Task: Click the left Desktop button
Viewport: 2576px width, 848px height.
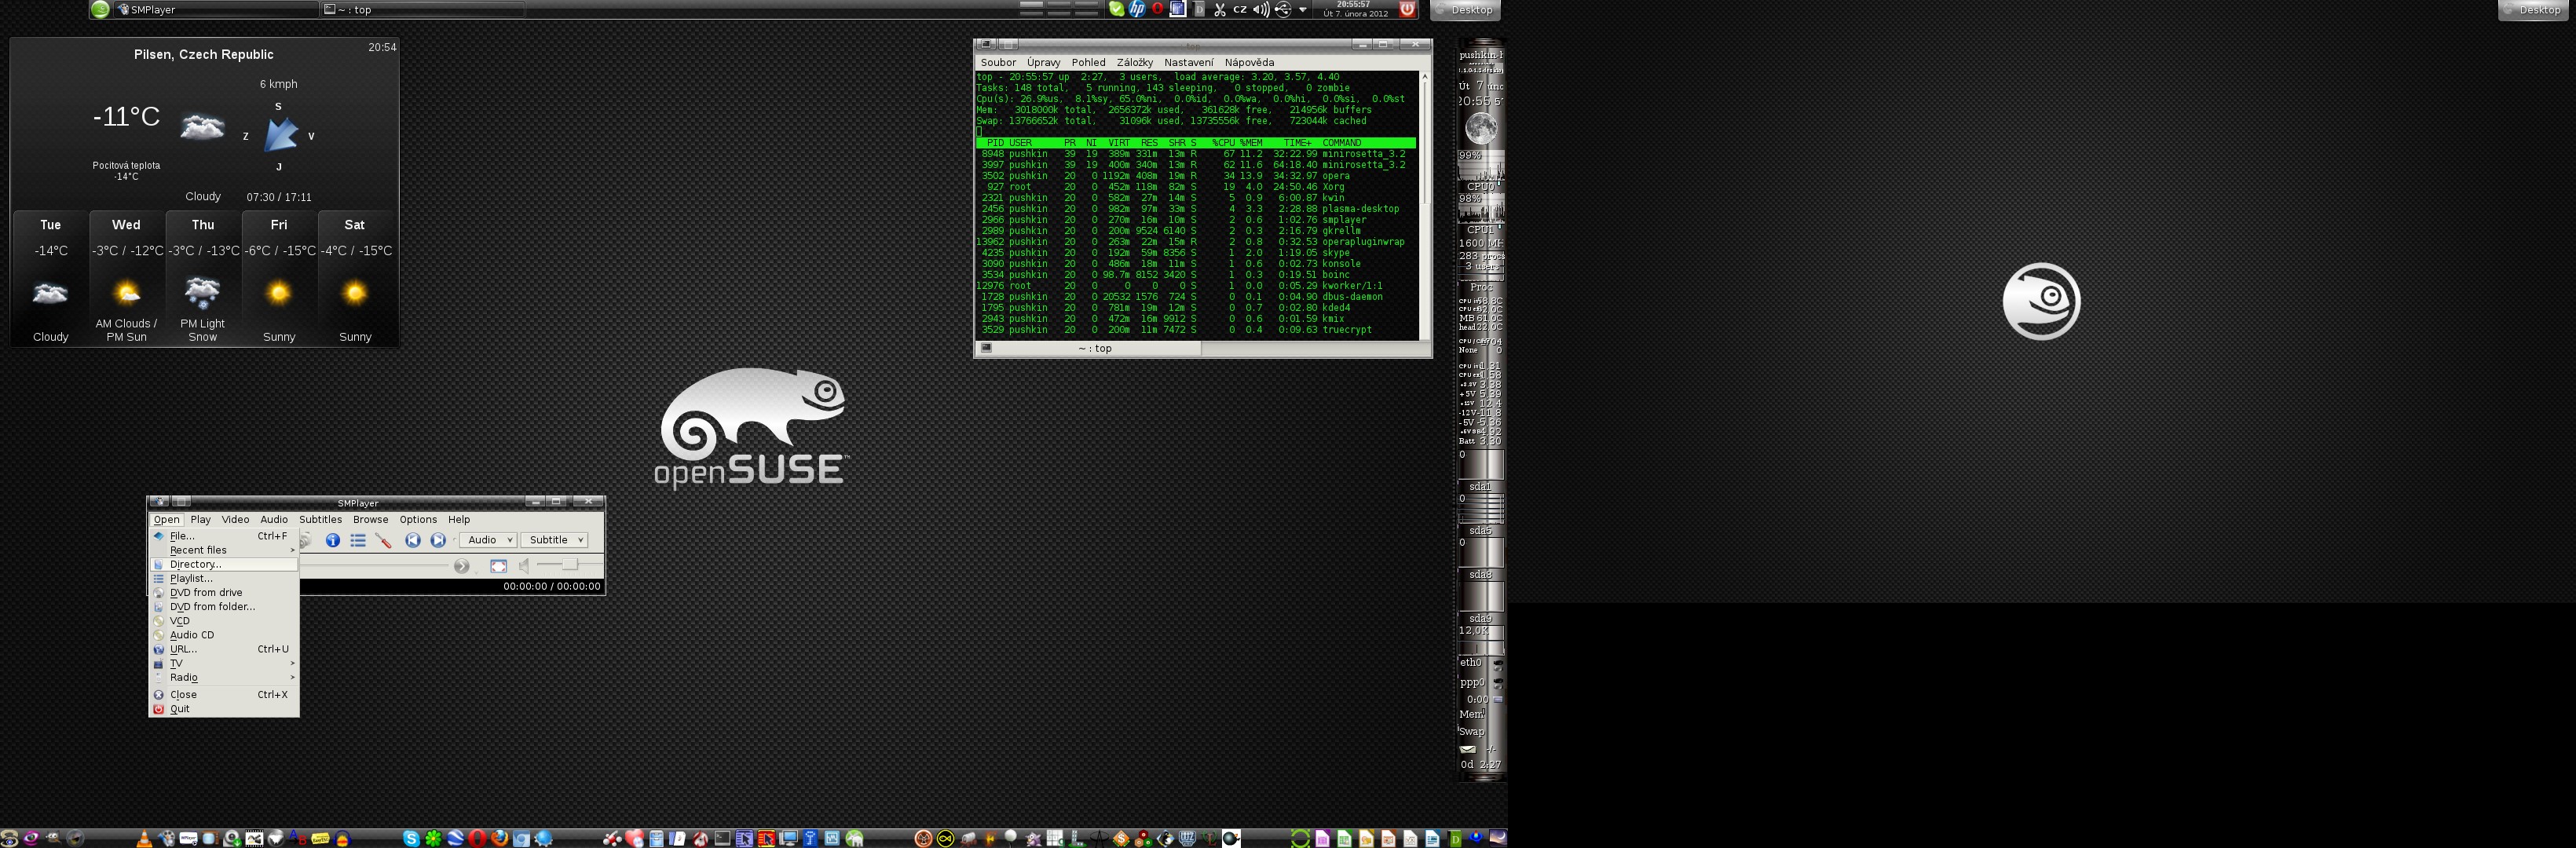Action: 1465,10
